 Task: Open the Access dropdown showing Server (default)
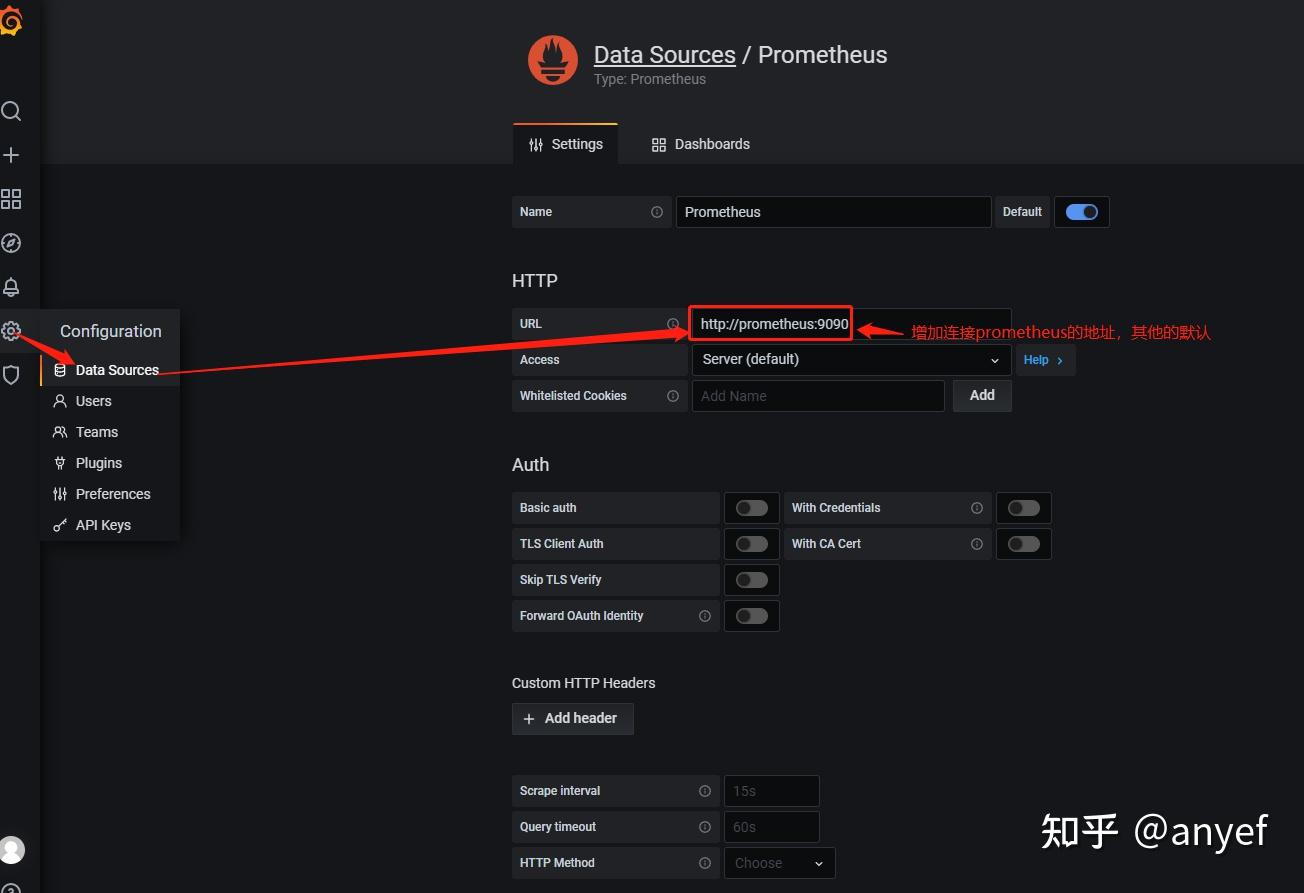coord(850,359)
